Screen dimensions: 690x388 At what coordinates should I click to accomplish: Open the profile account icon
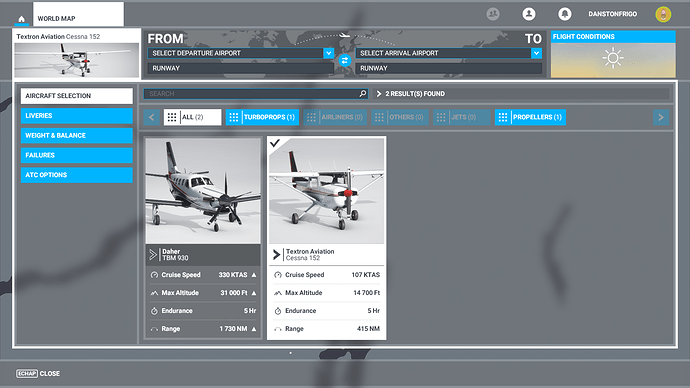(529, 14)
